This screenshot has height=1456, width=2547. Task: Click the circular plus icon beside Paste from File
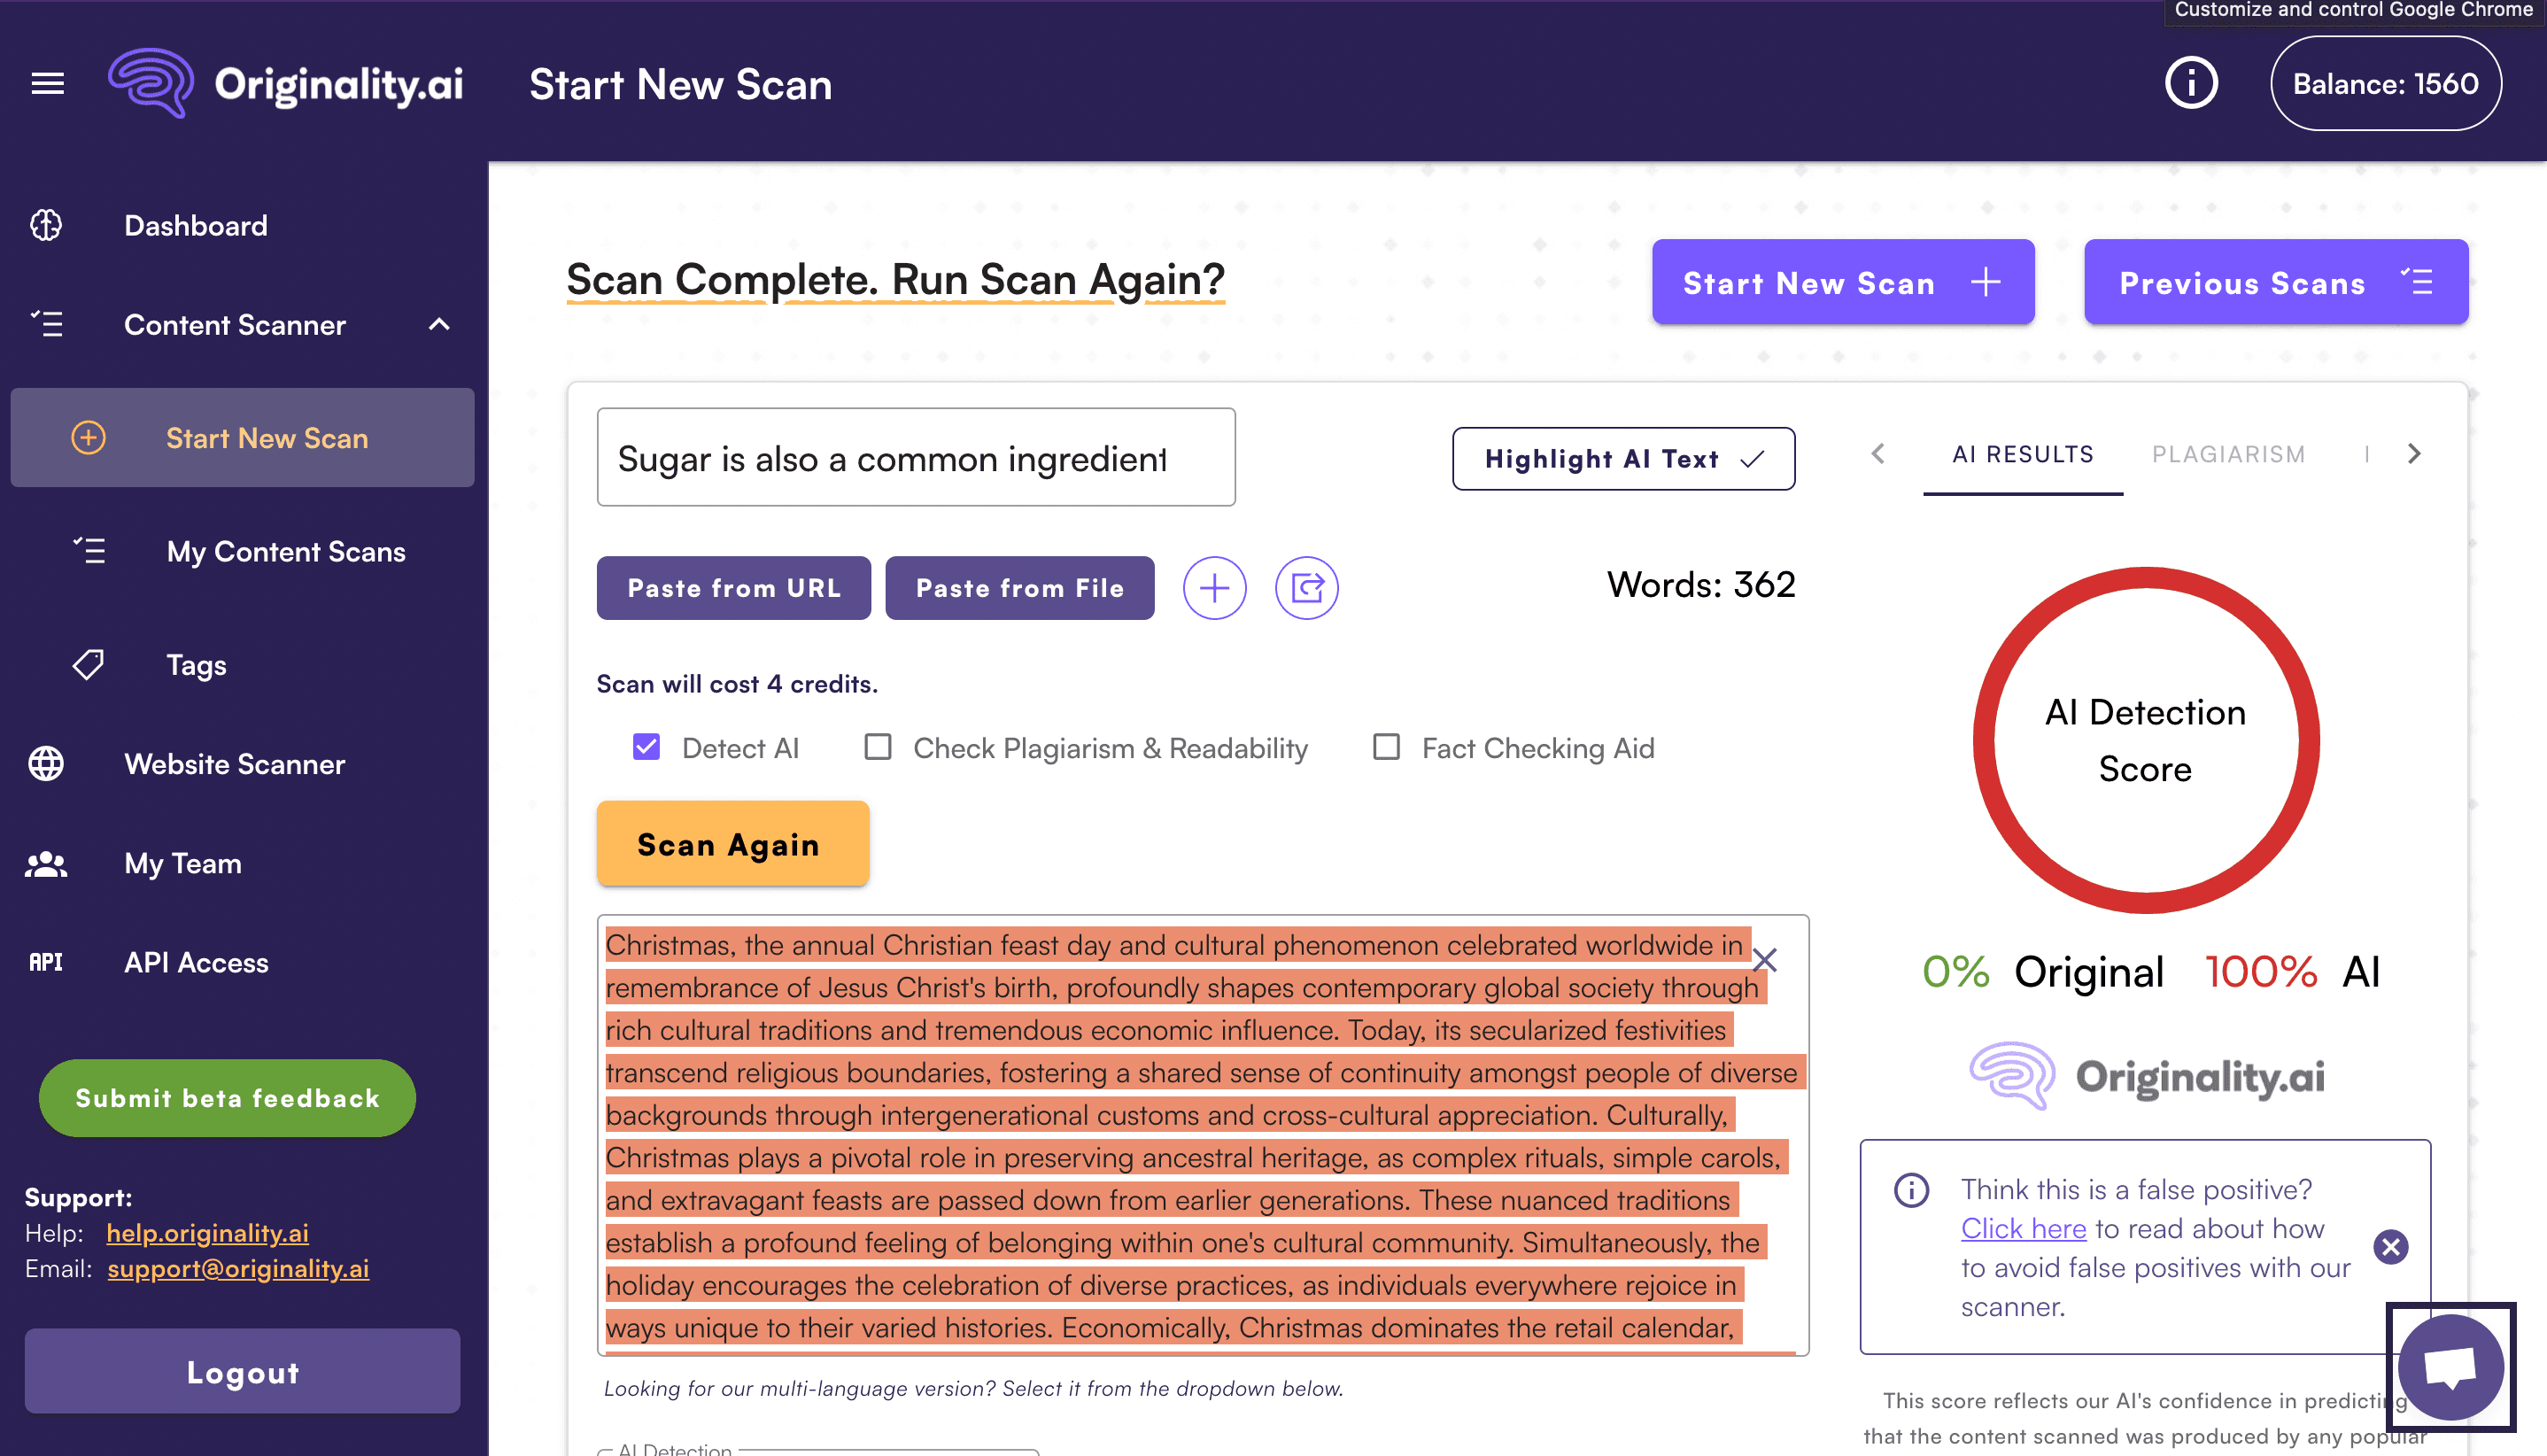tap(1214, 588)
